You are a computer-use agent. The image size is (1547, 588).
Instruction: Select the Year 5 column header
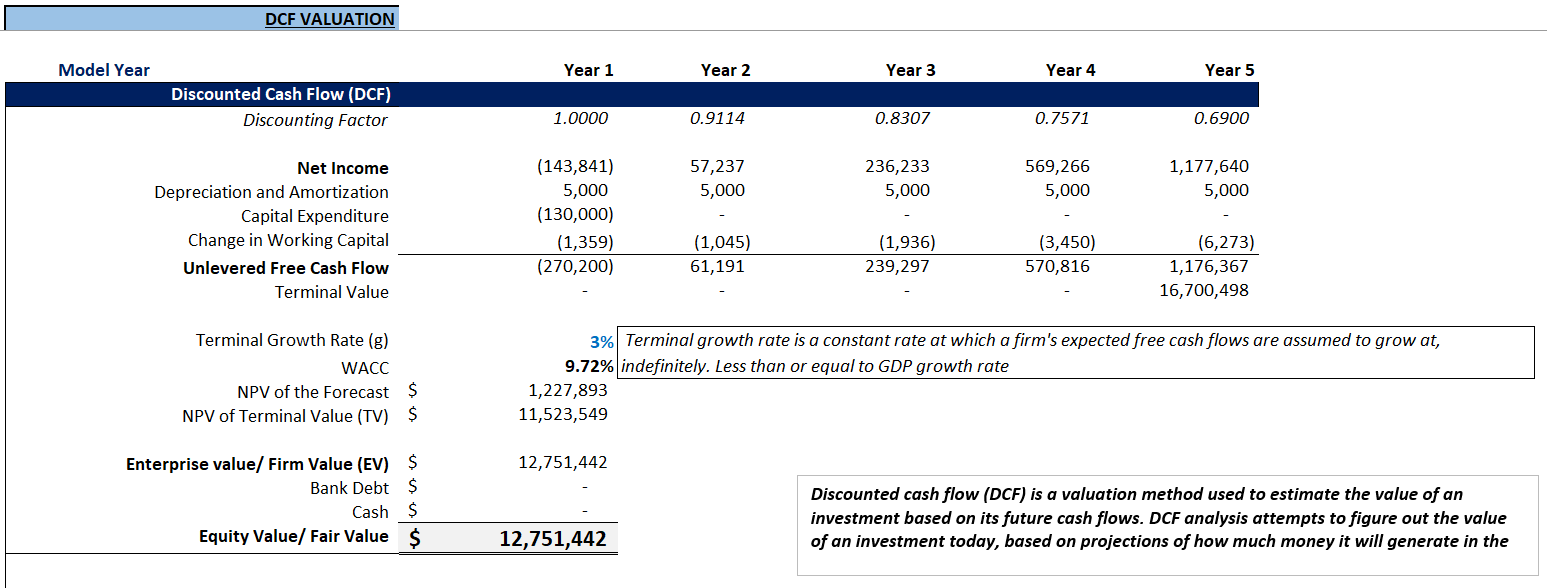(x=1229, y=70)
